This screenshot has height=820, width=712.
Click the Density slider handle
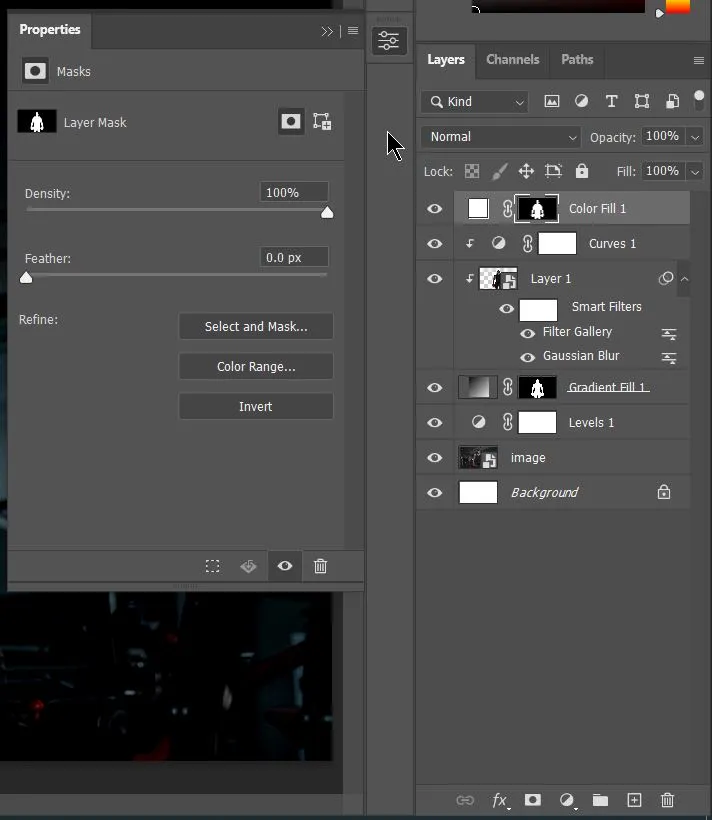click(327, 212)
